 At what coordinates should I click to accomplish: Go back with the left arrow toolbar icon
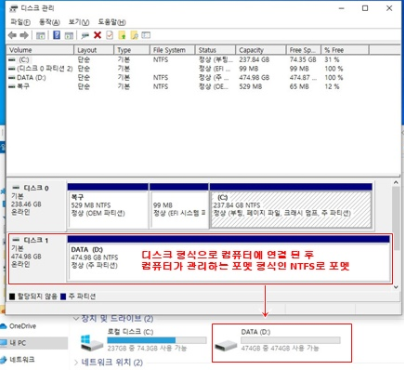pyautogui.click(x=12, y=35)
